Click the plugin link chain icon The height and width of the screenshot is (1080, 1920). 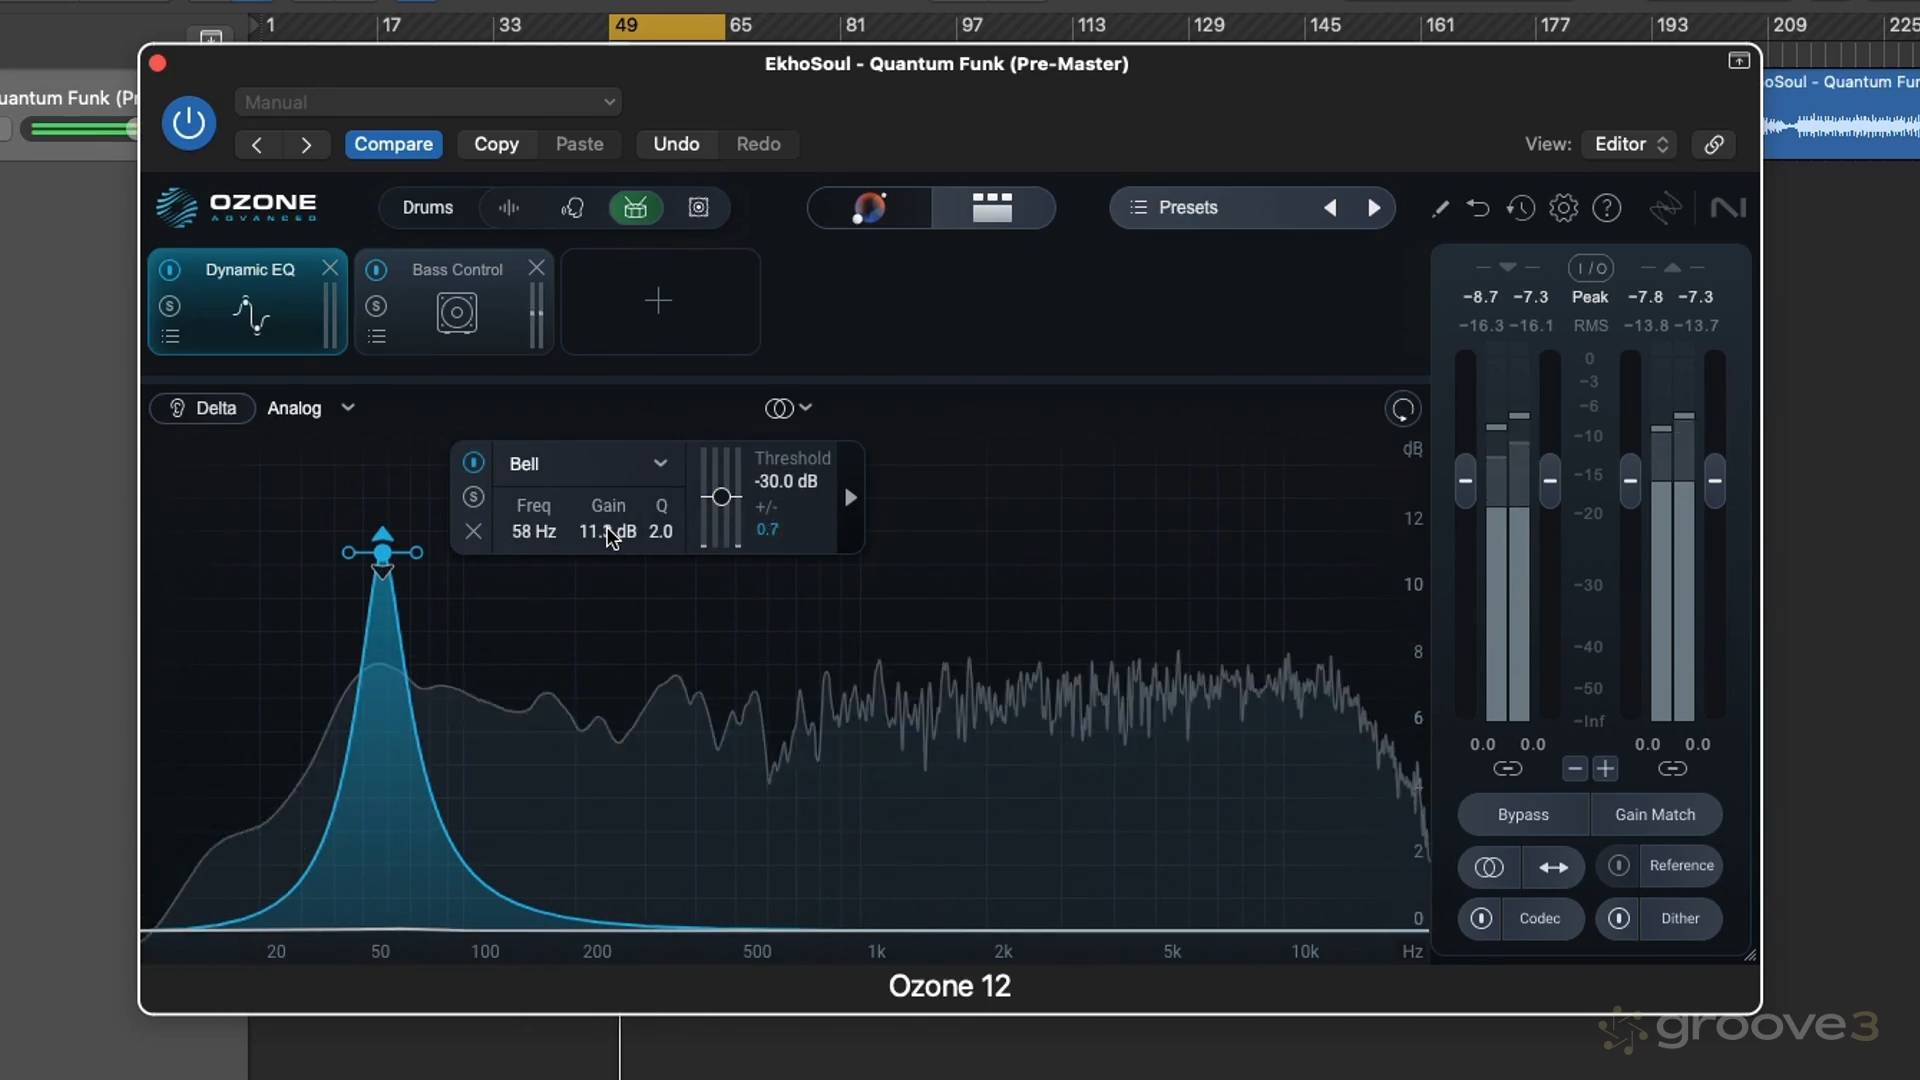coord(1714,144)
